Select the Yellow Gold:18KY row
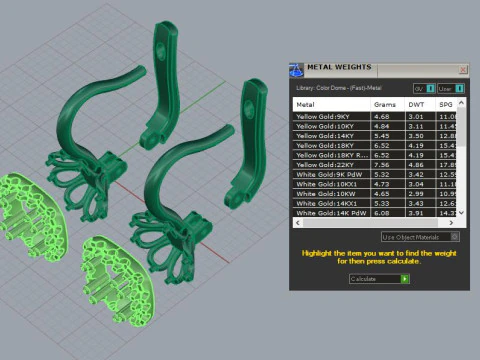Viewport: 480px width, 360px height. pyautogui.click(x=375, y=146)
